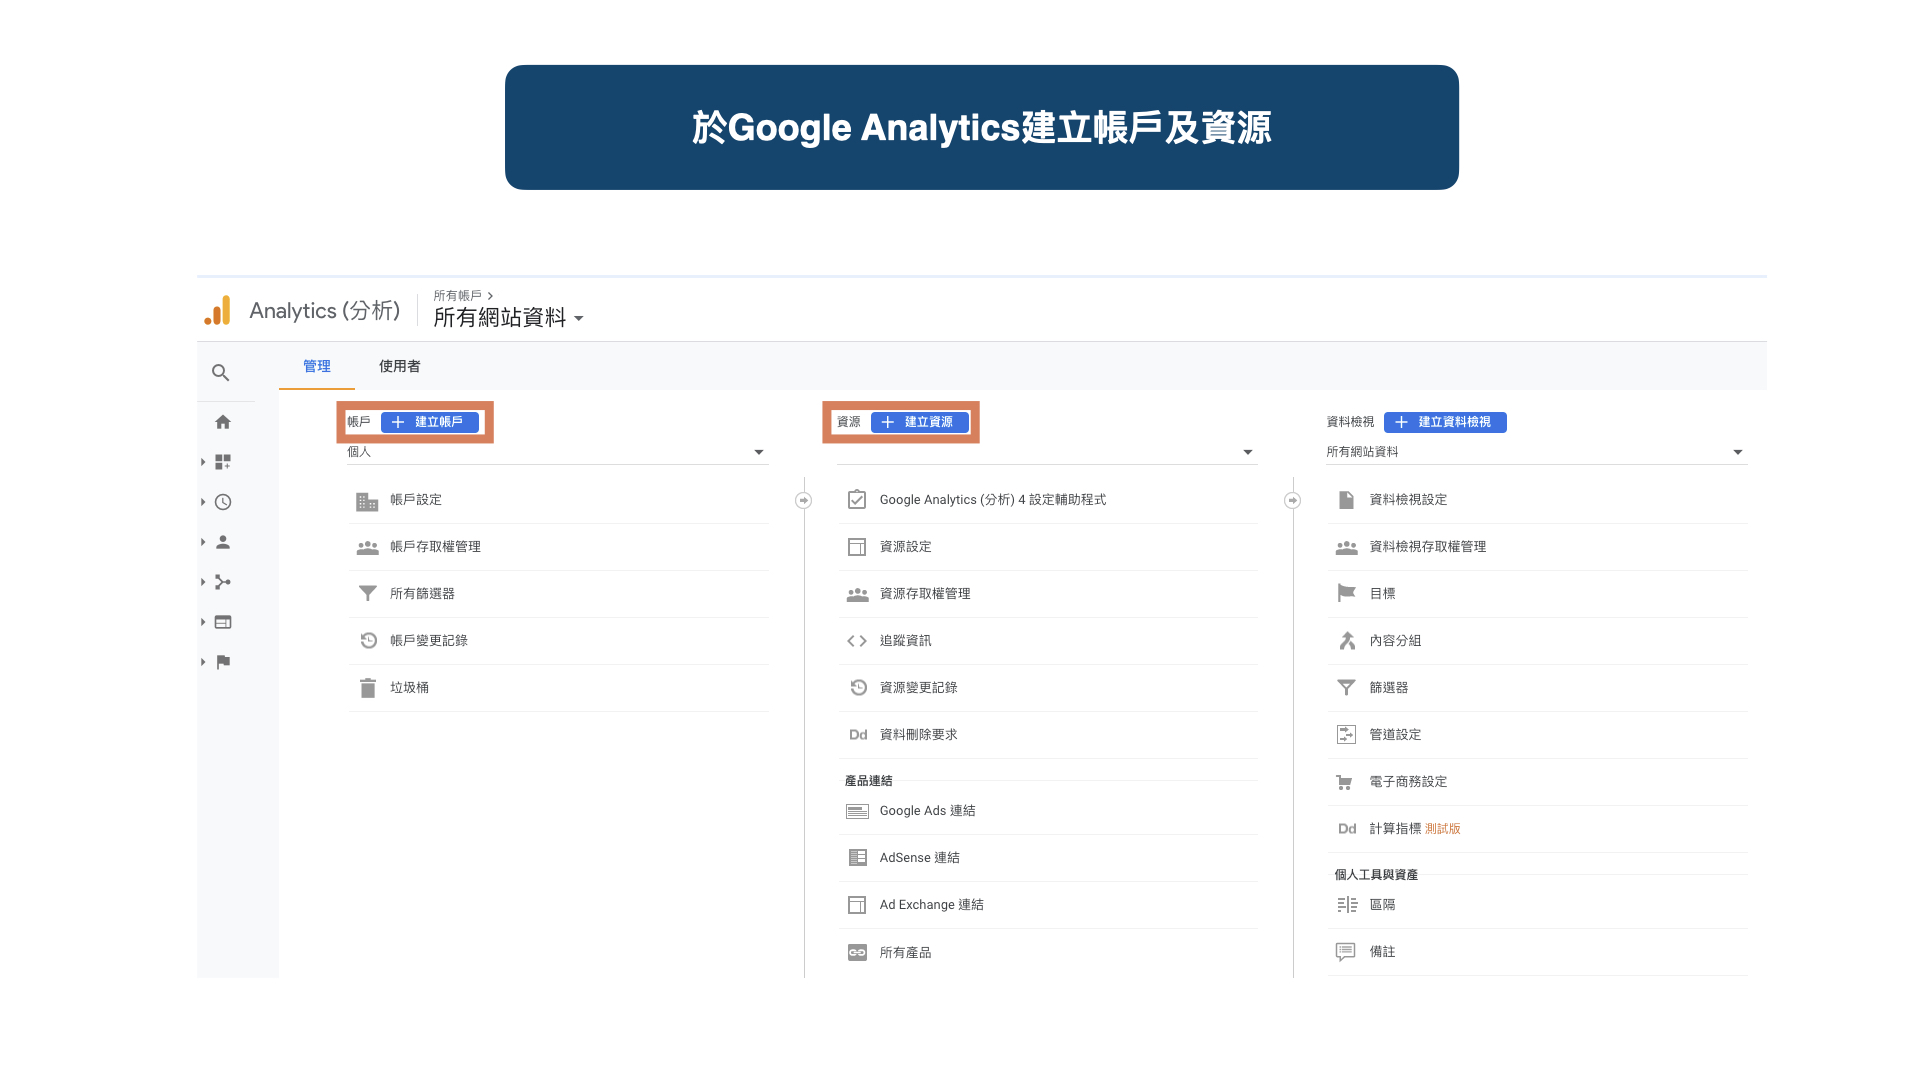Click the Dd icon beside 資料刪除要求
The image size is (1920, 1080).
(x=858, y=735)
